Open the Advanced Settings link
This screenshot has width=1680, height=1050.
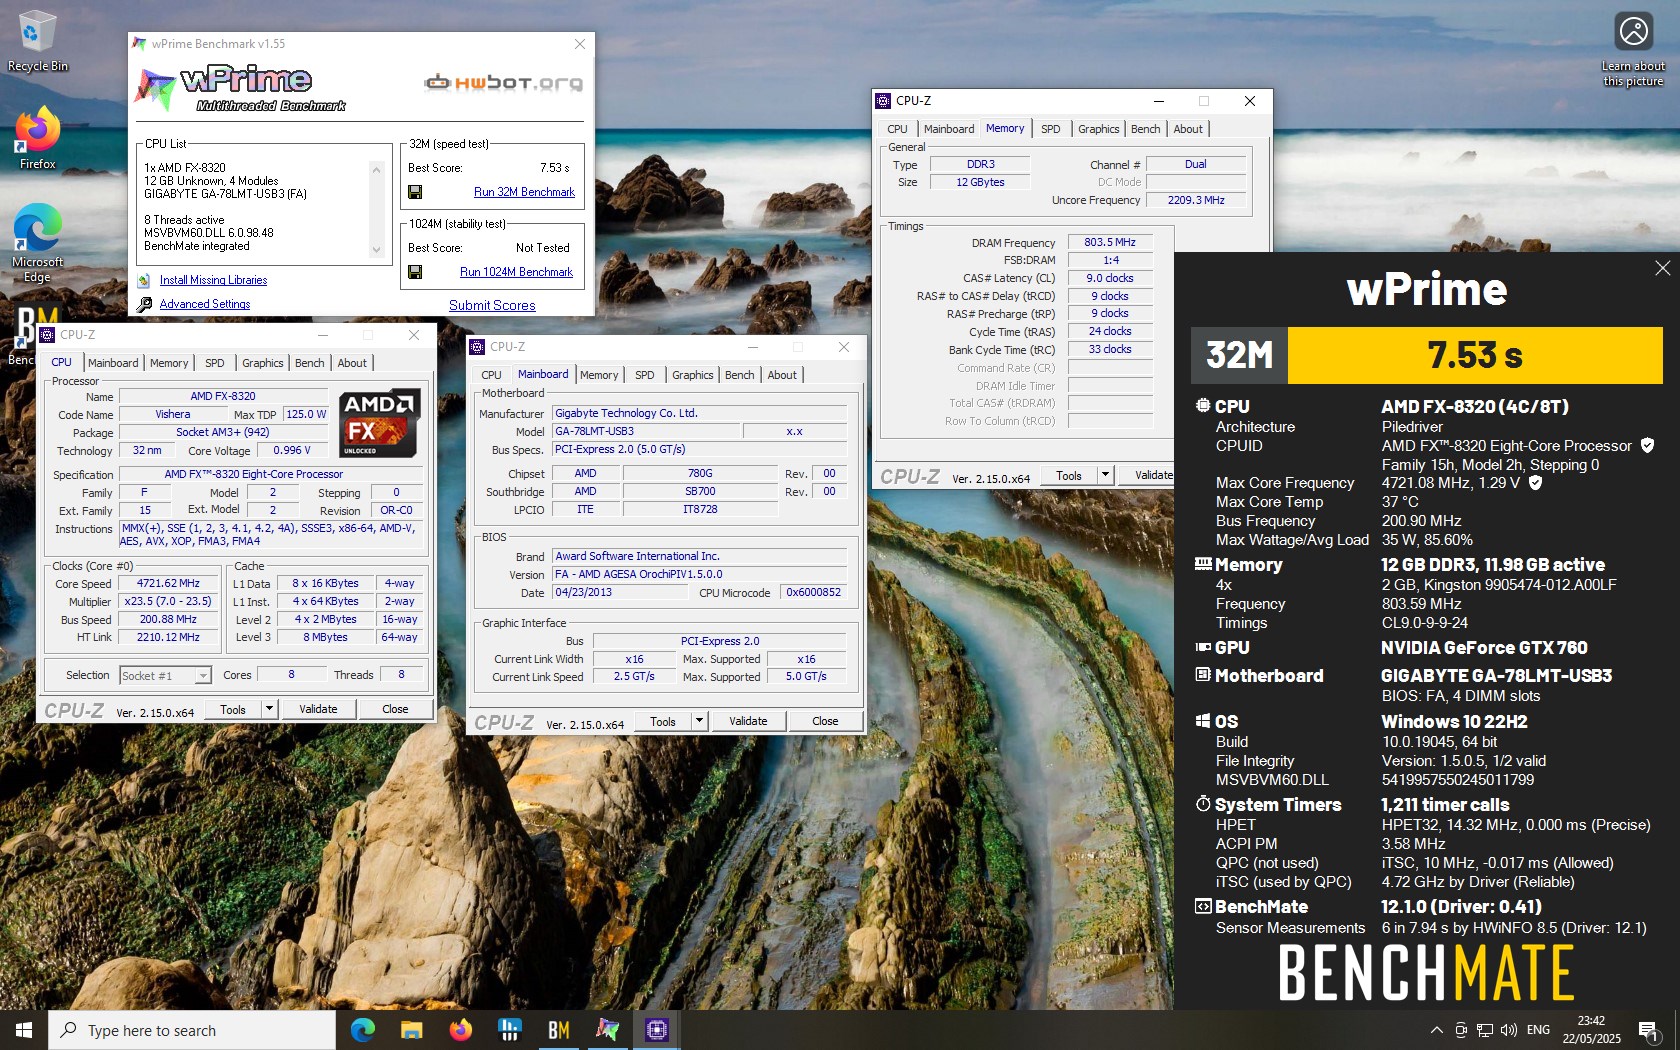click(205, 304)
